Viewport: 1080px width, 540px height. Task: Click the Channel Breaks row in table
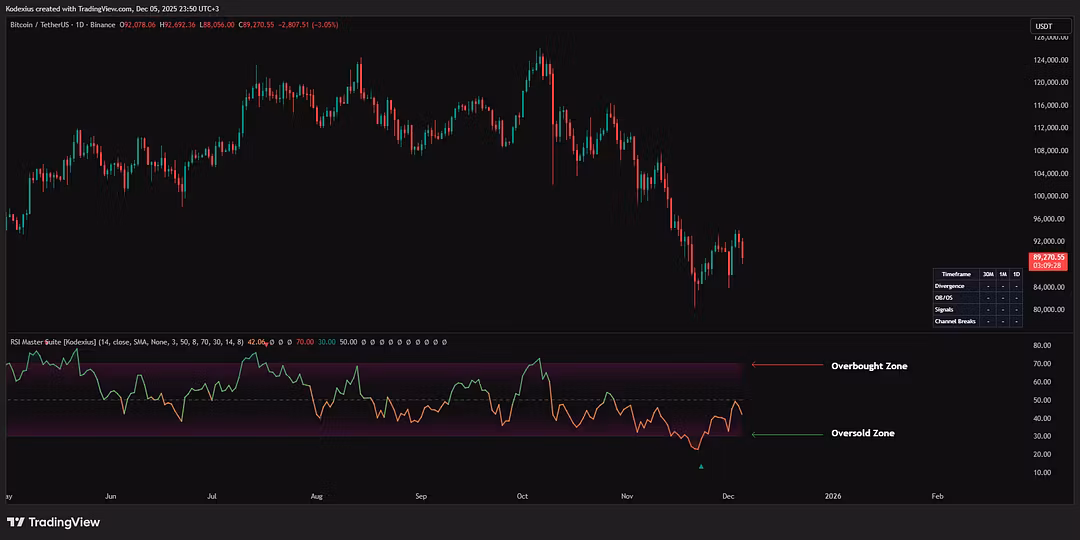point(955,321)
